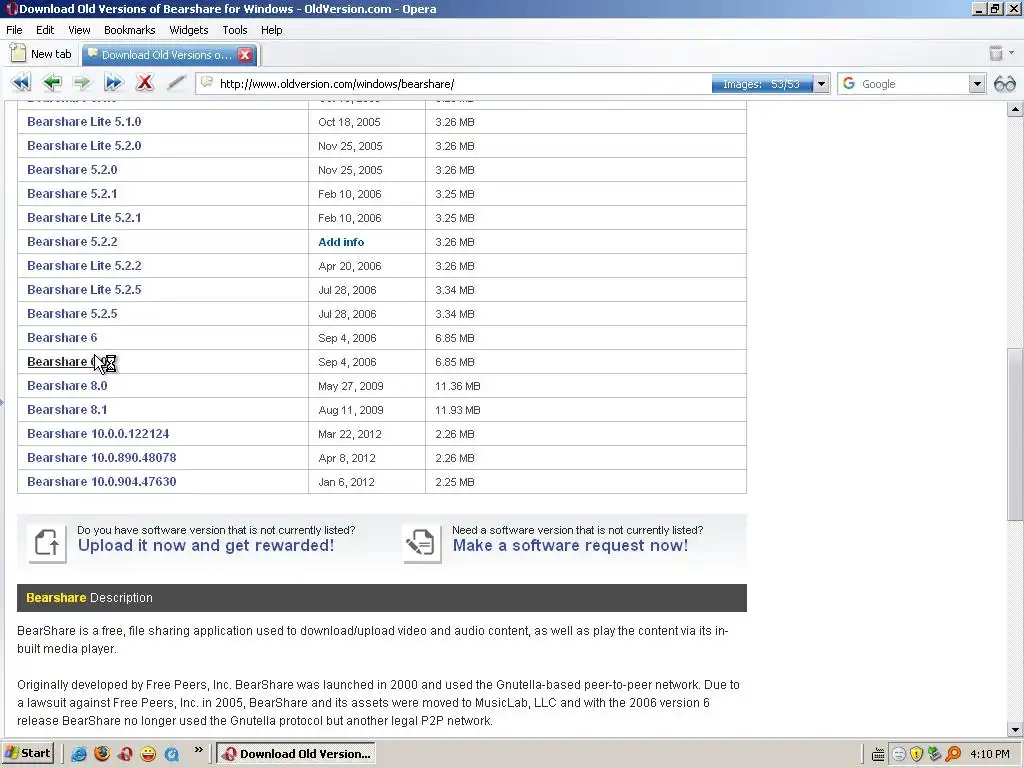Open the Bearshare 8.1 link
This screenshot has width=1024, height=768.
[67, 409]
